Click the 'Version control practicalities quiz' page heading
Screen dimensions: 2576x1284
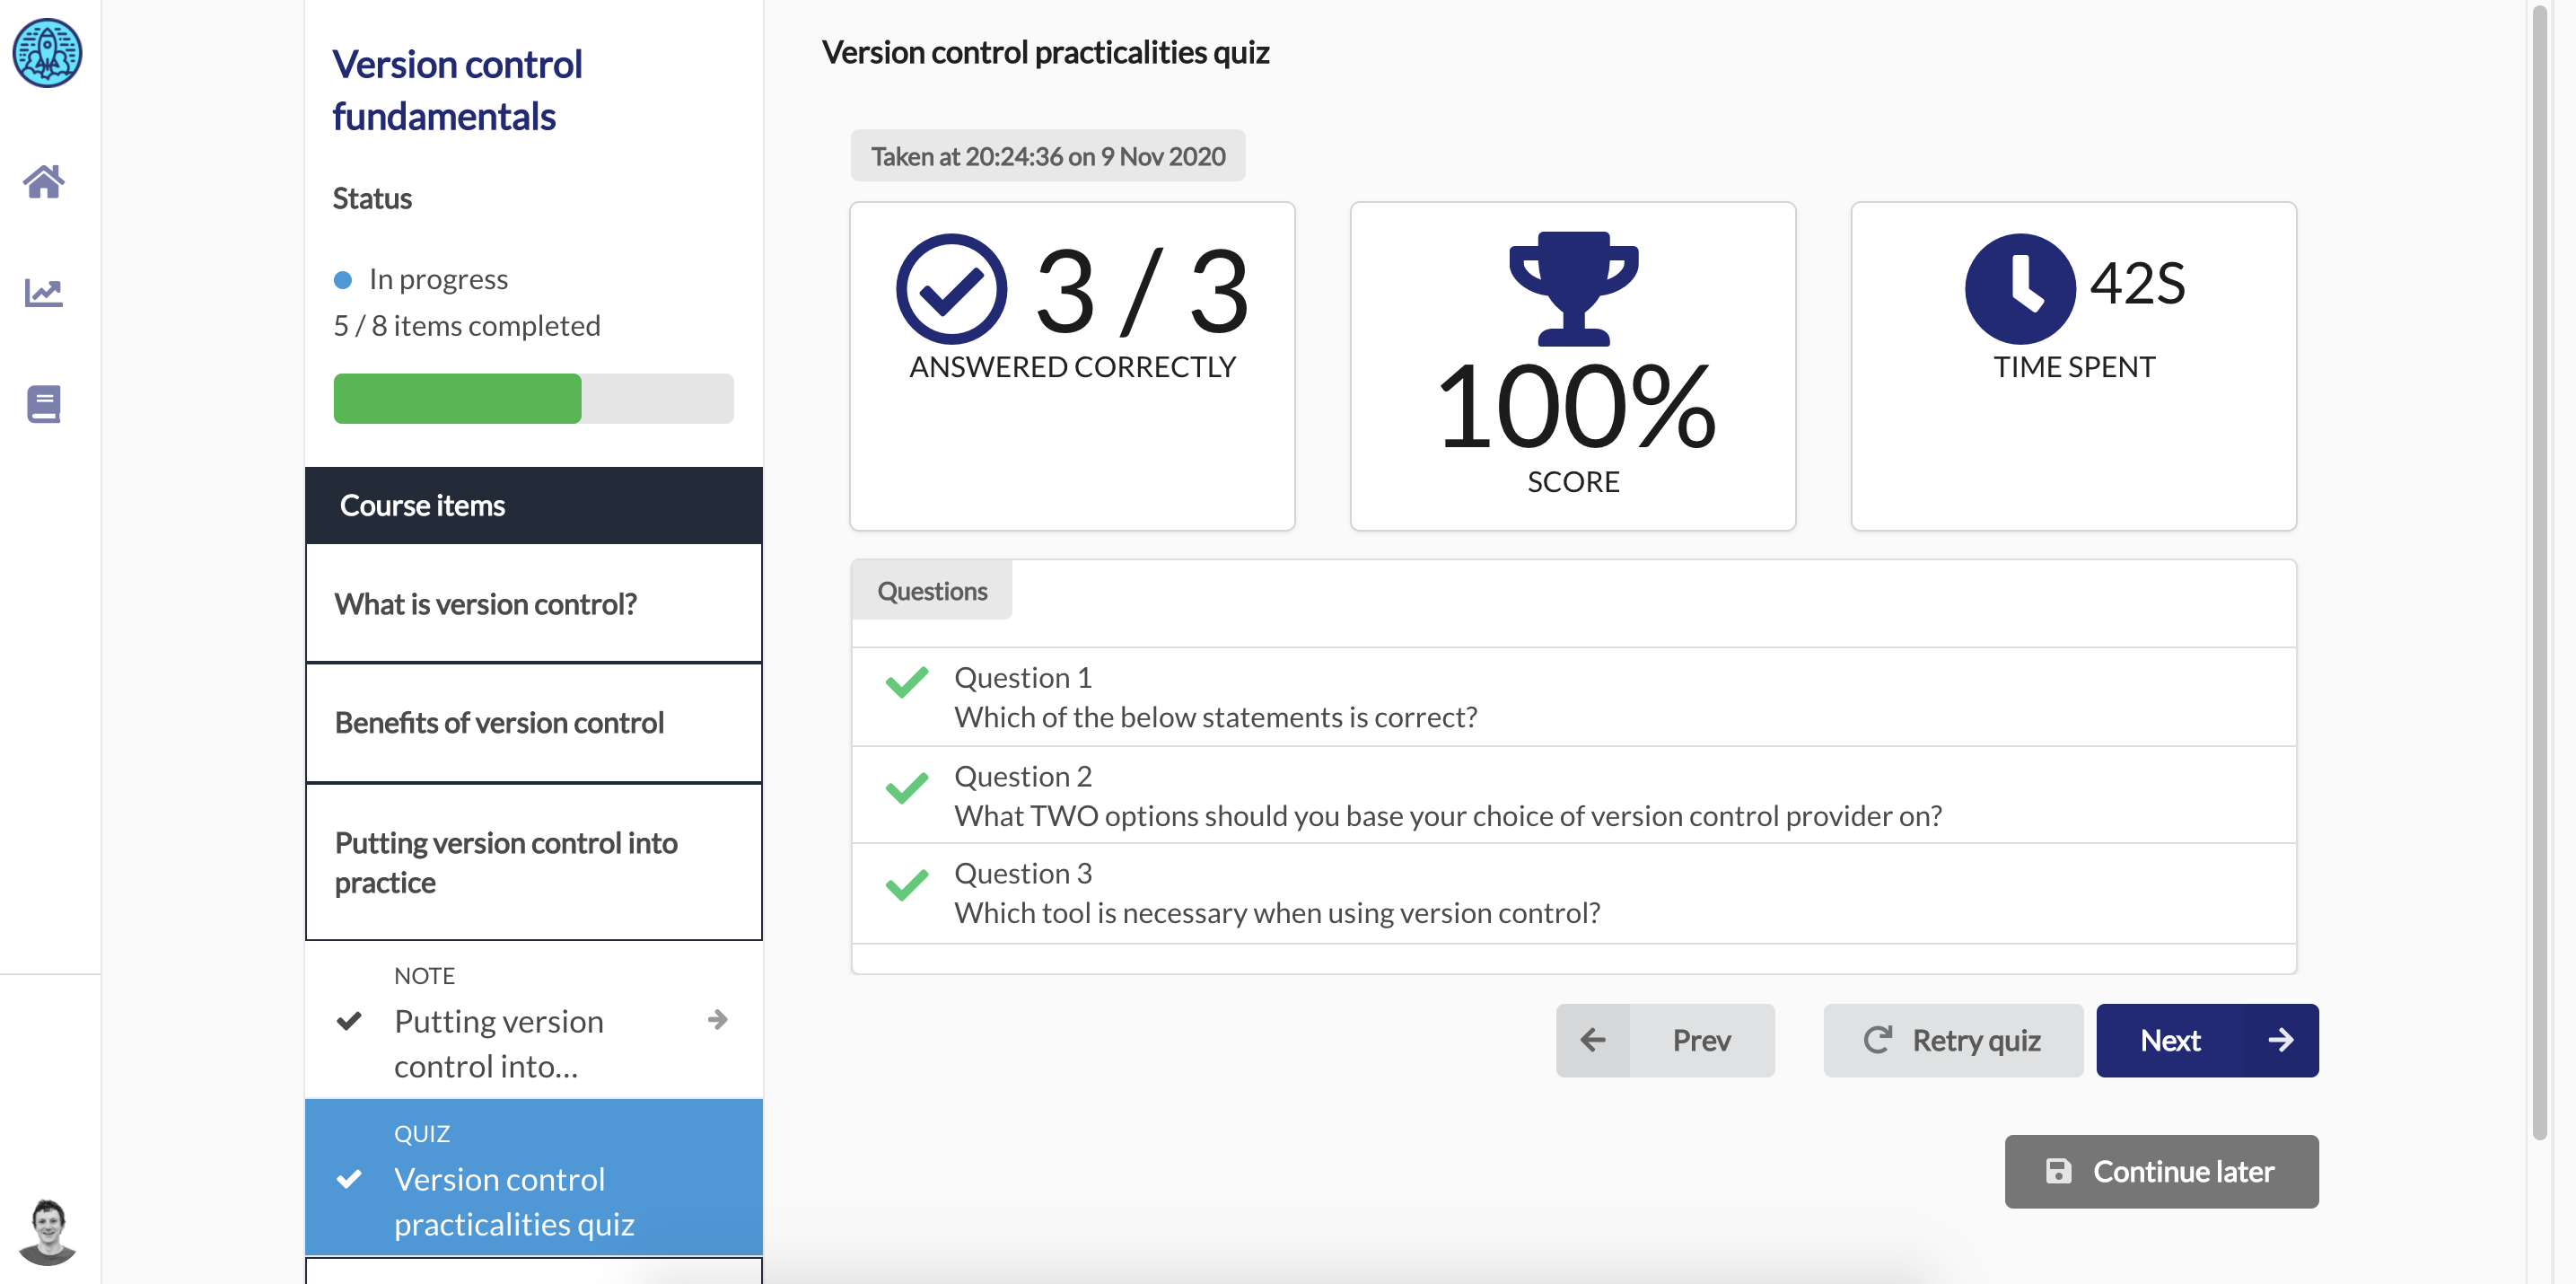pos(1045,52)
